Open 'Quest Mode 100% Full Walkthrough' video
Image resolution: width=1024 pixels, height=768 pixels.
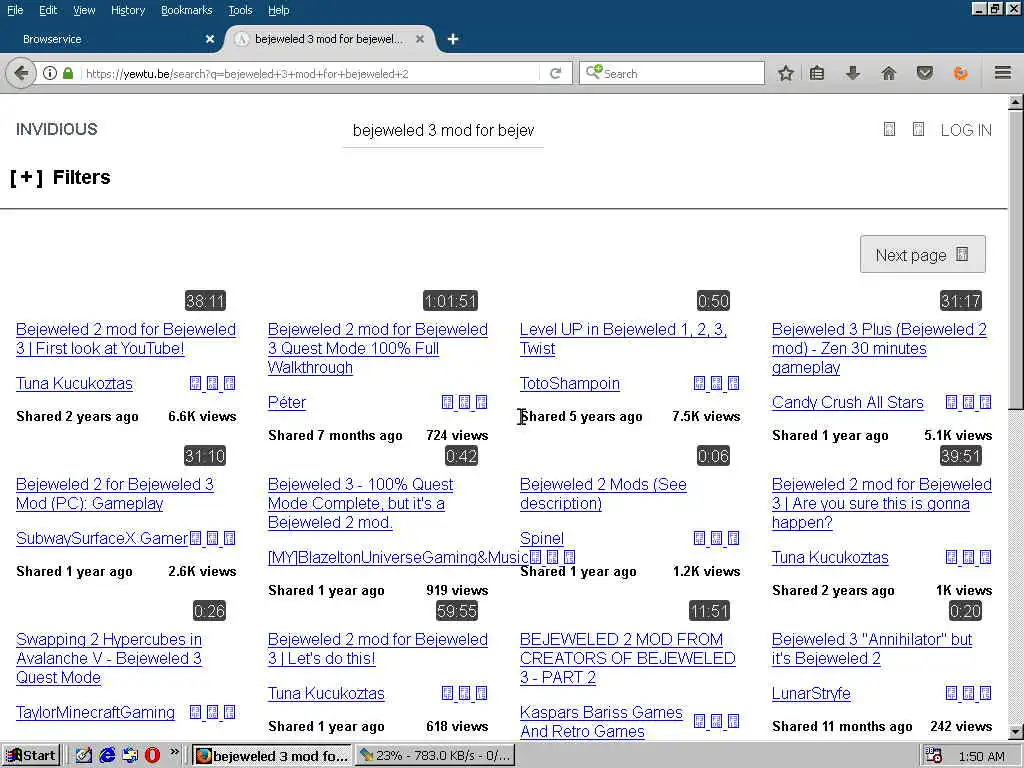click(x=377, y=348)
